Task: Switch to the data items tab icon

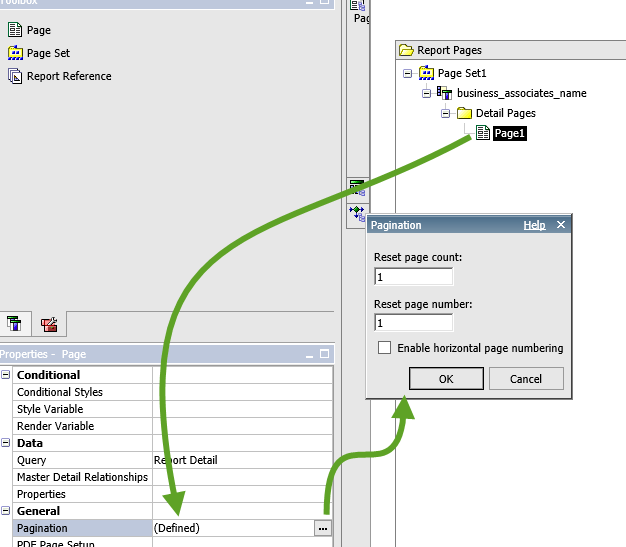Action: tap(14, 323)
